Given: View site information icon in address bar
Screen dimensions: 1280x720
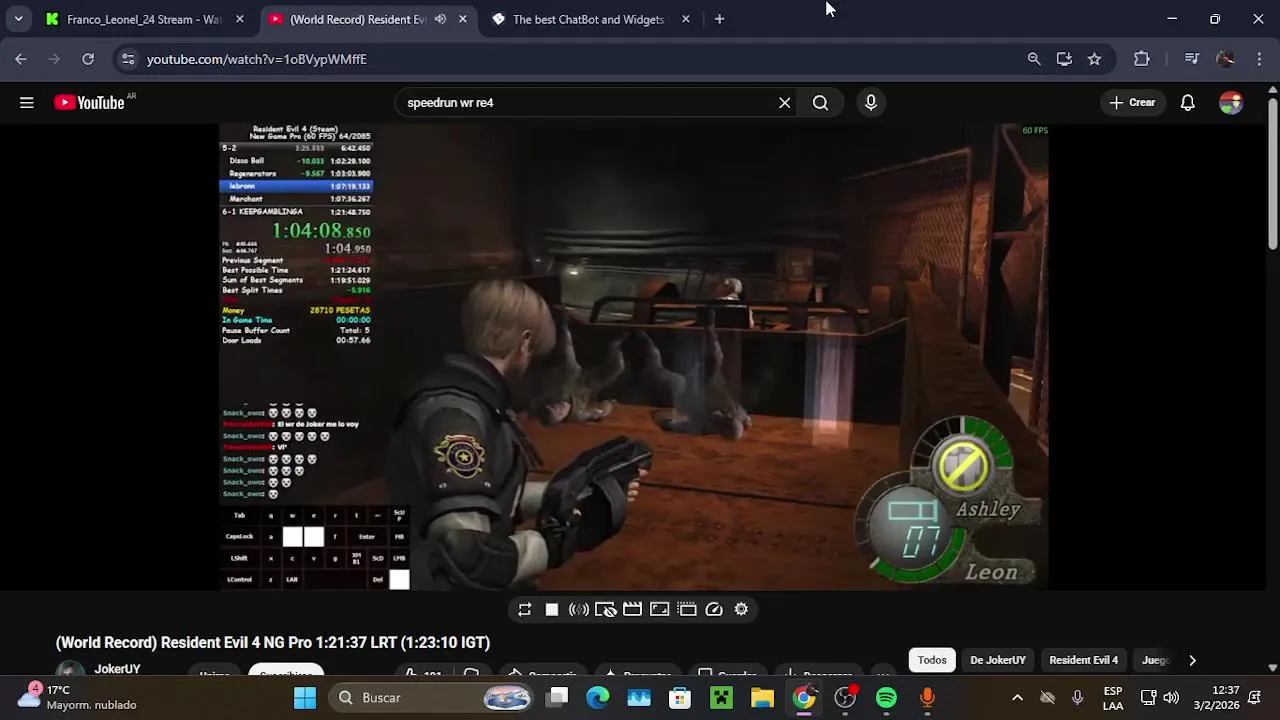Looking at the screenshot, I should [127, 59].
